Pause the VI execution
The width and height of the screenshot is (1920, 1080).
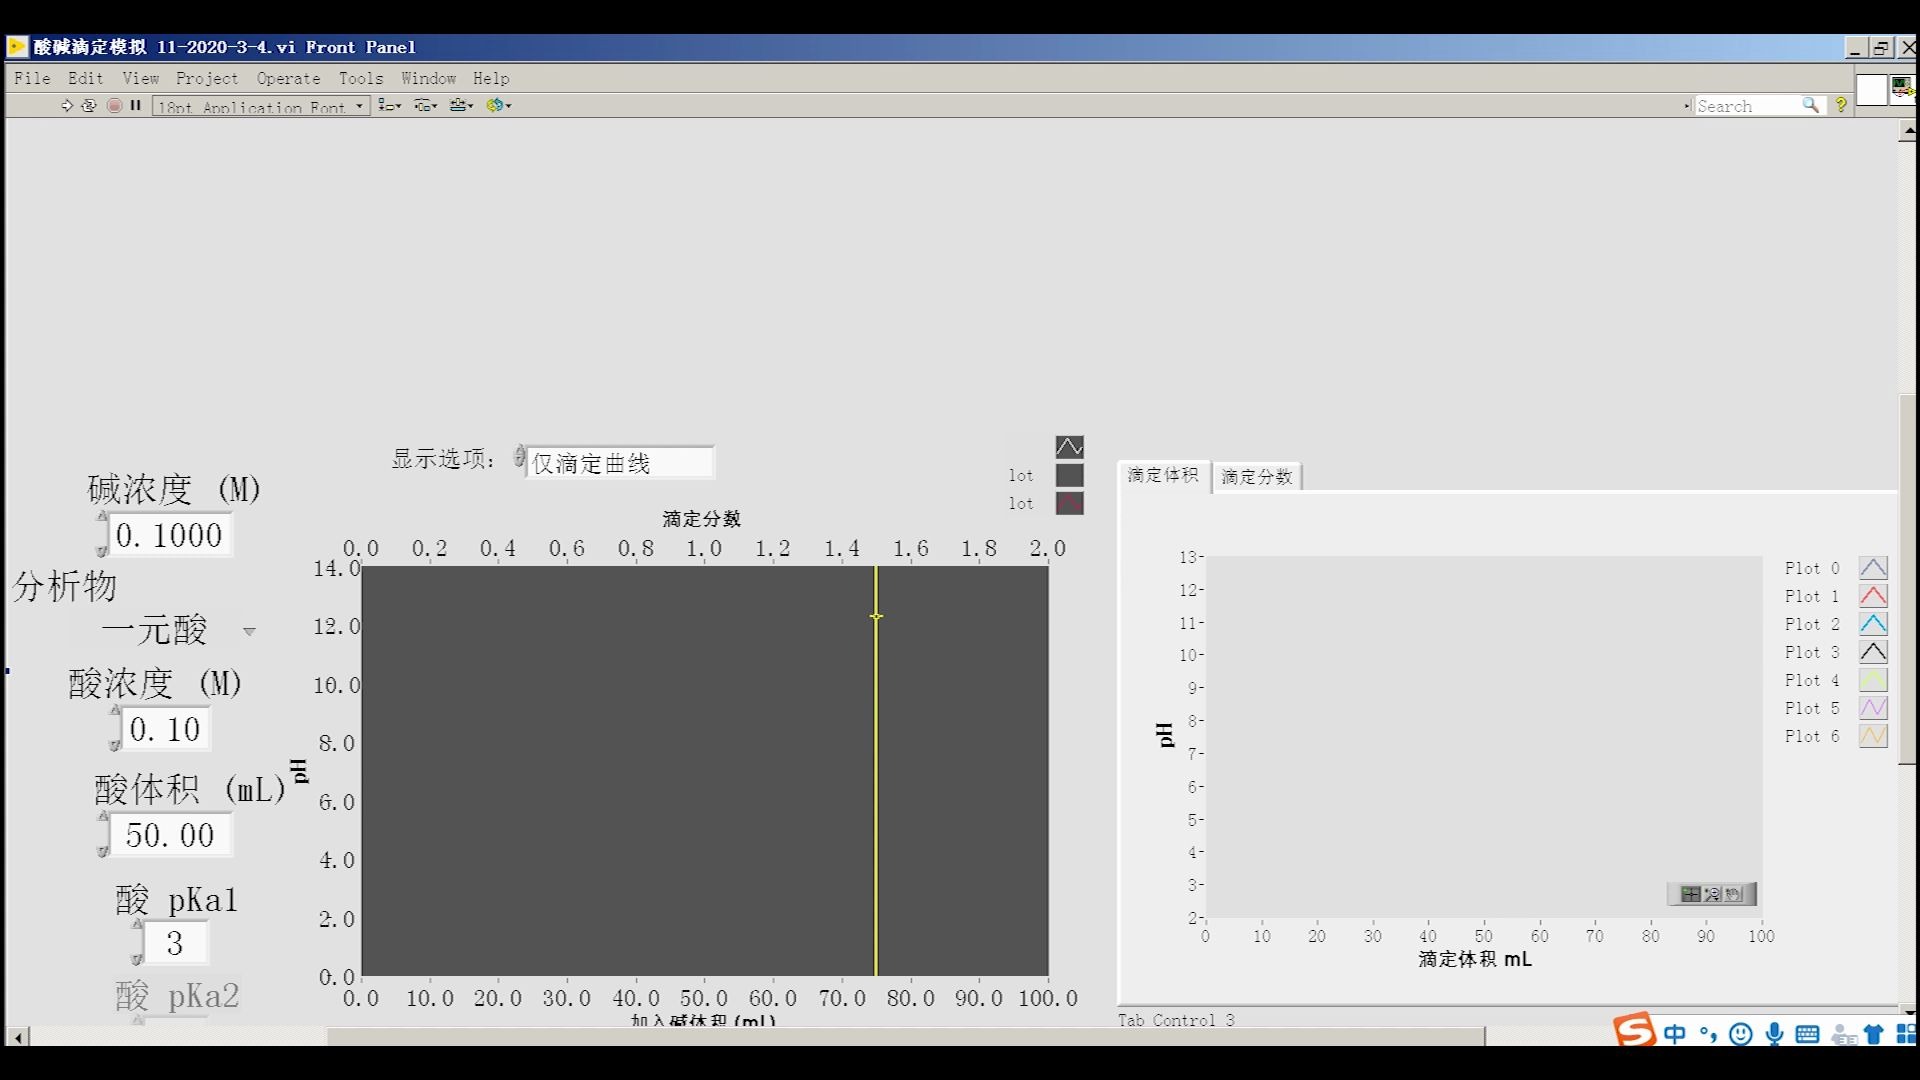click(135, 105)
